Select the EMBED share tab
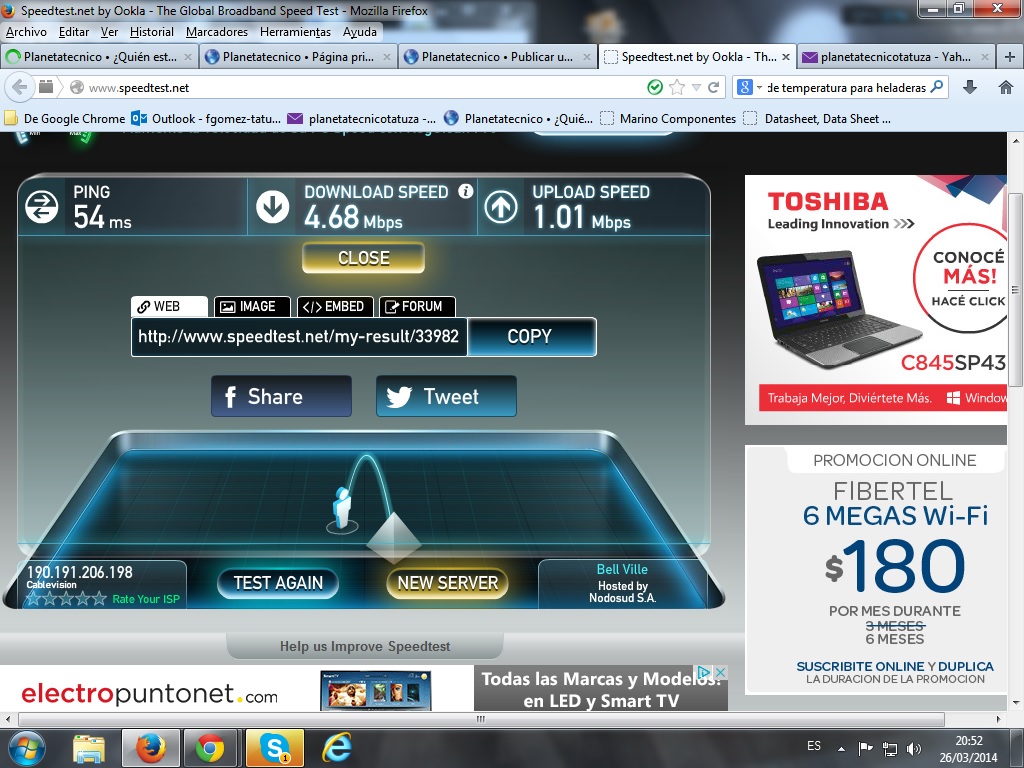This screenshot has width=1024, height=768. click(335, 306)
